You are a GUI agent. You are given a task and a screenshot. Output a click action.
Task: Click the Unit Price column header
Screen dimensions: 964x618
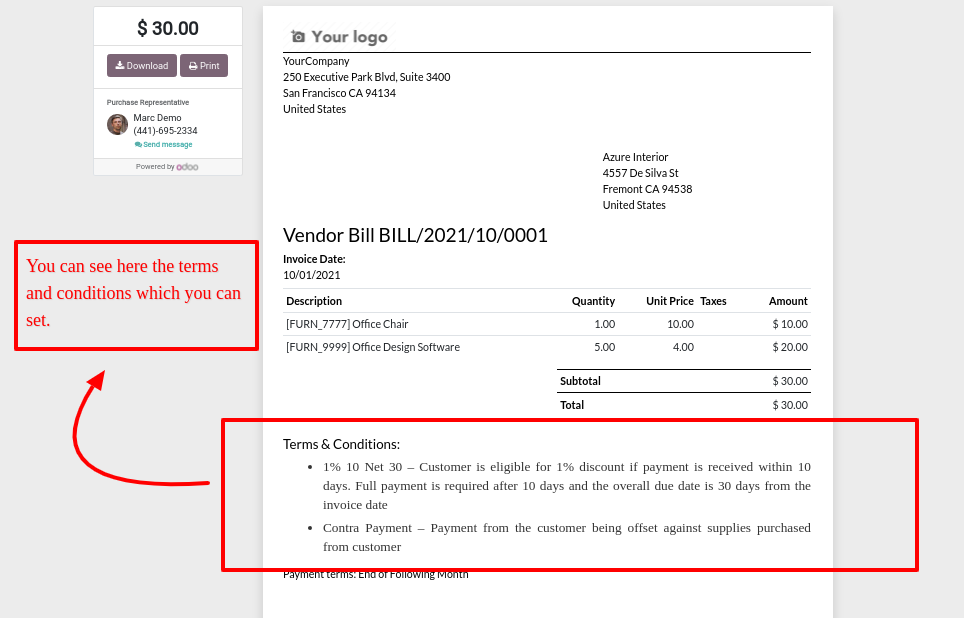pos(669,301)
